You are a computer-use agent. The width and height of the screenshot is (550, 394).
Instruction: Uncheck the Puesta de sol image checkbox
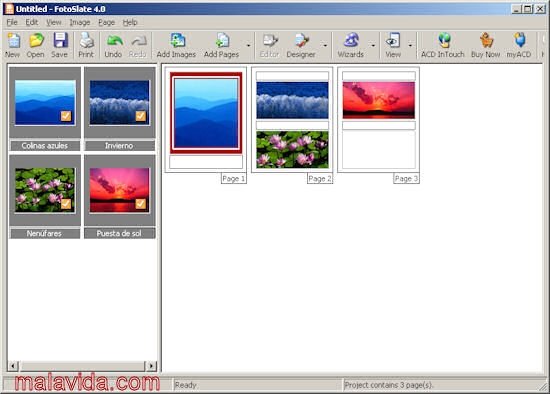141,204
